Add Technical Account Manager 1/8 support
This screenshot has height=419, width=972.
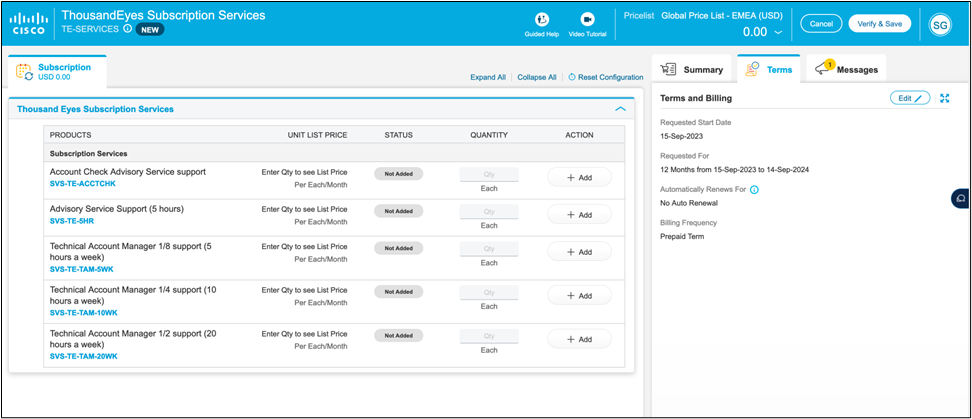pyautogui.click(x=579, y=252)
